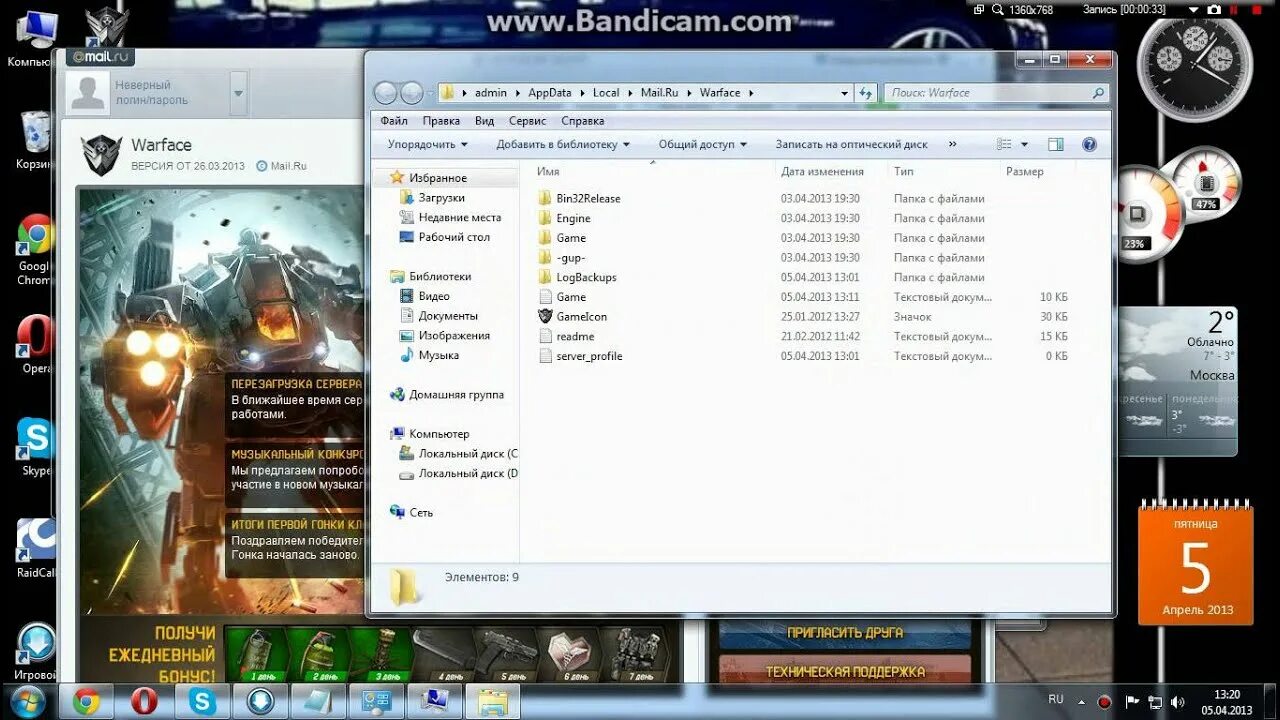The height and width of the screenshot is (720, 1280).
Task: Select the readme text file
Action: 575,336
